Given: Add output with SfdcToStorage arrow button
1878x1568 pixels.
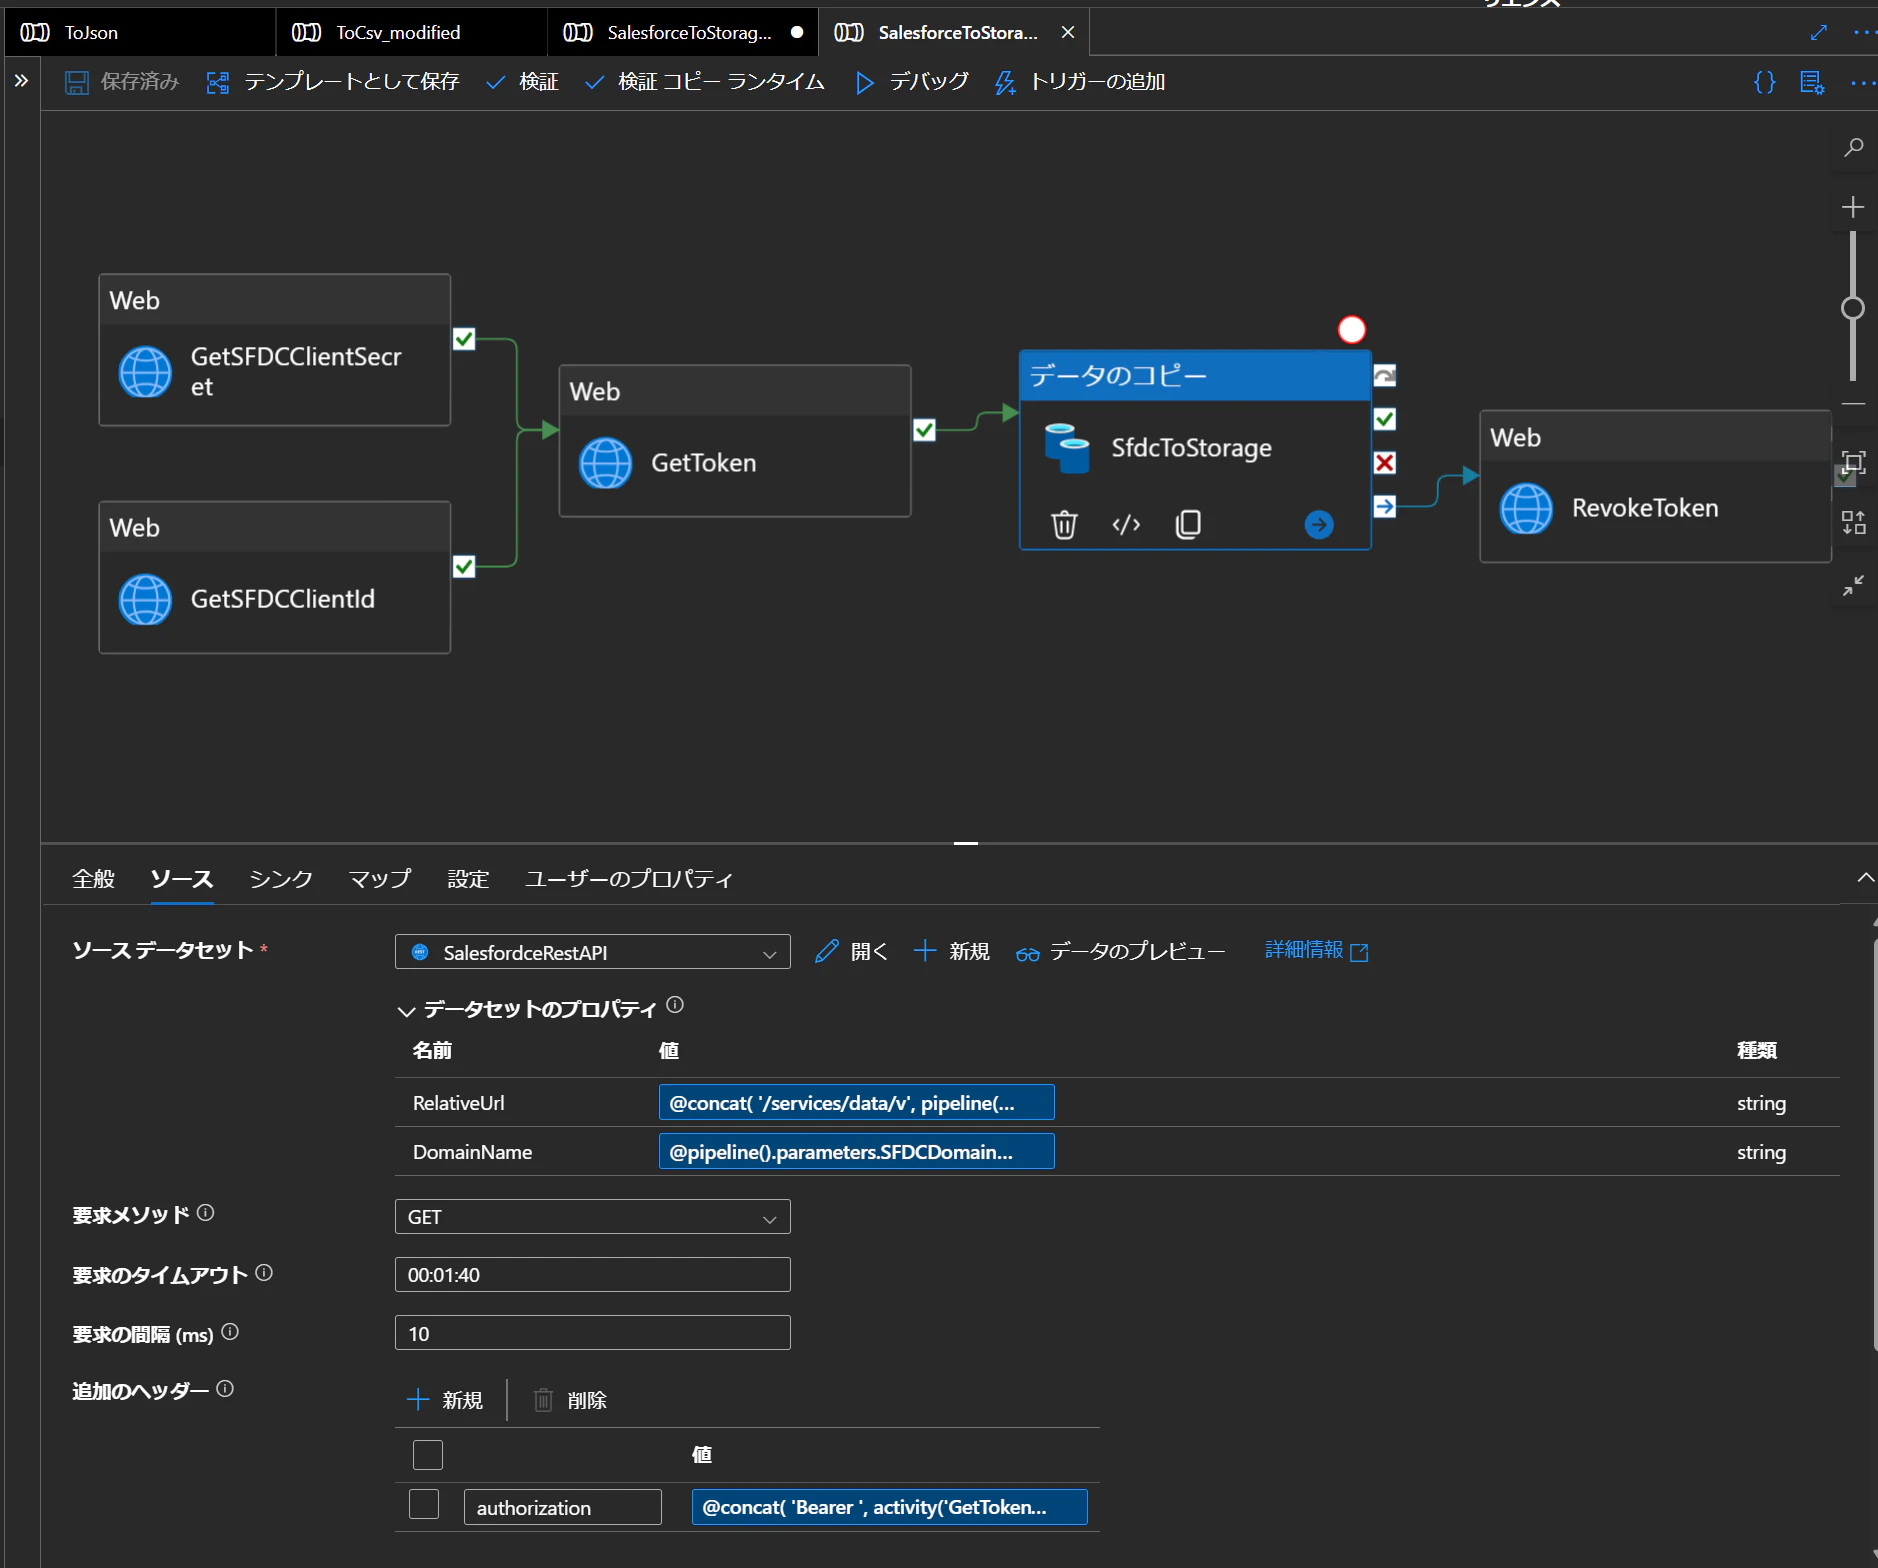Looking at the screenshot, I should [x=1319, y=524].
